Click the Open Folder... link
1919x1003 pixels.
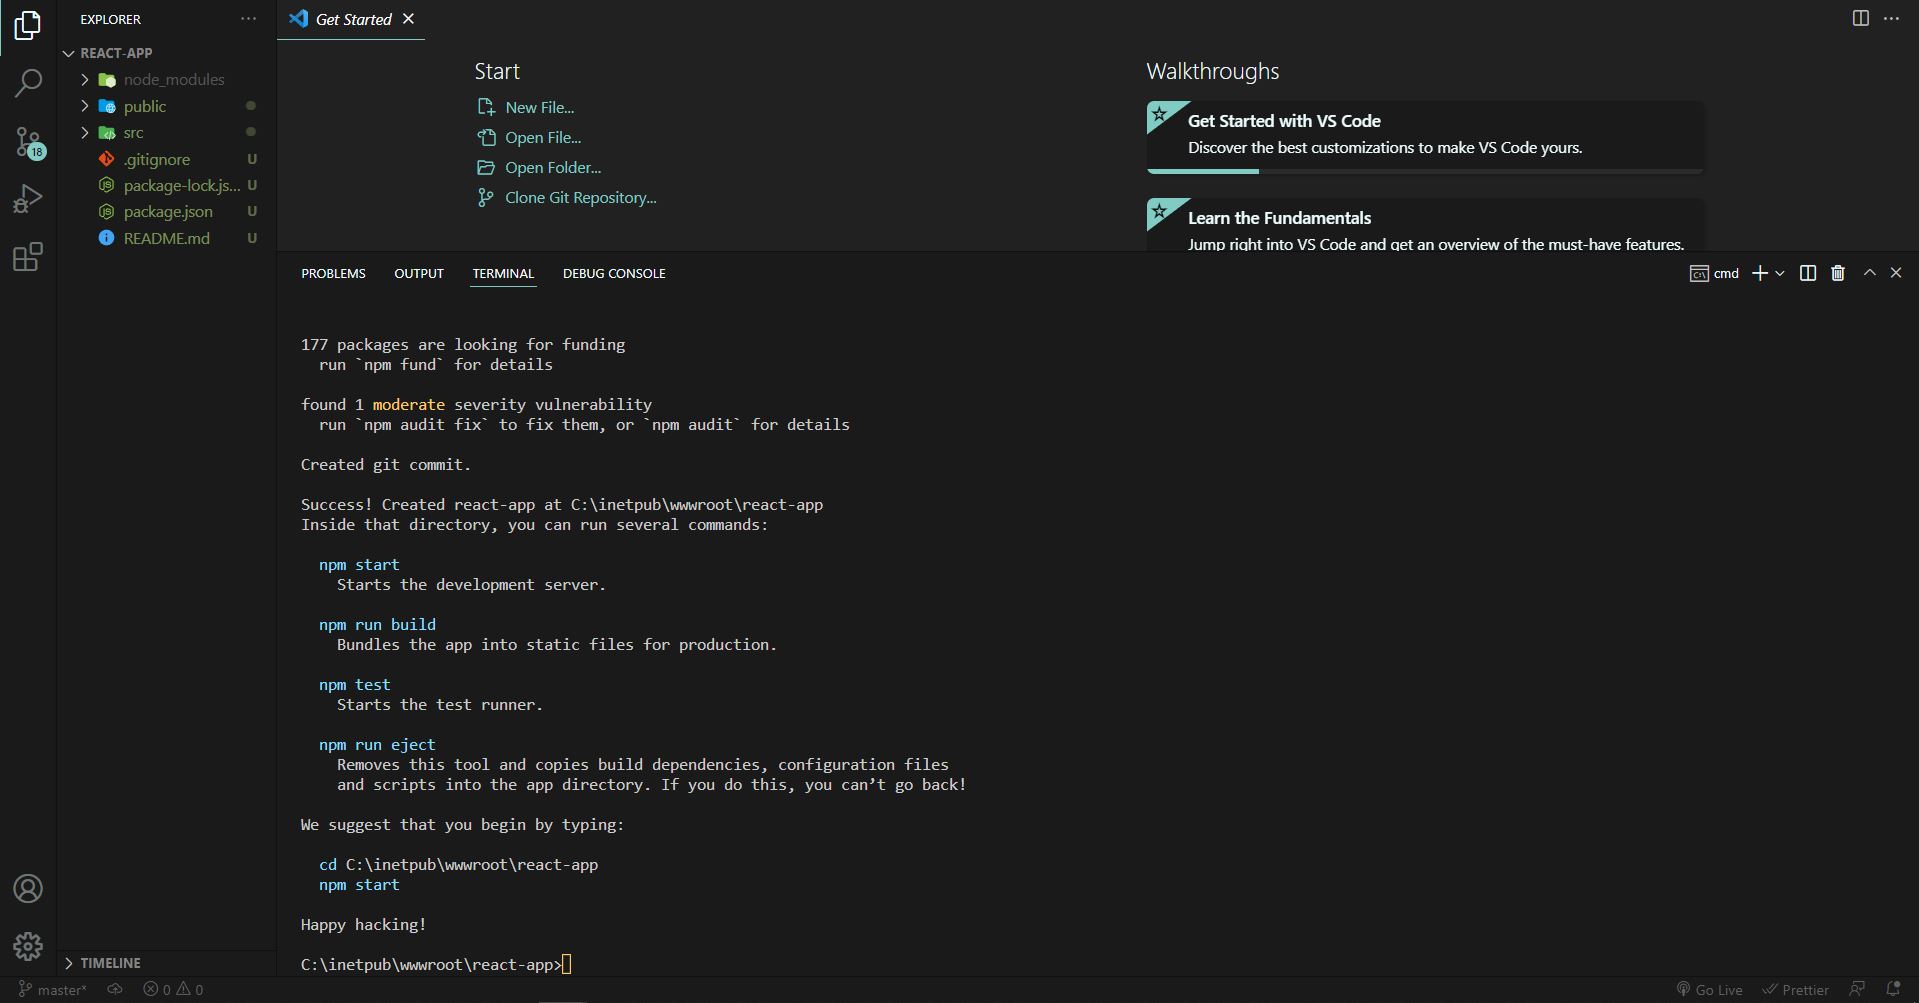click(x=552, y=167)
